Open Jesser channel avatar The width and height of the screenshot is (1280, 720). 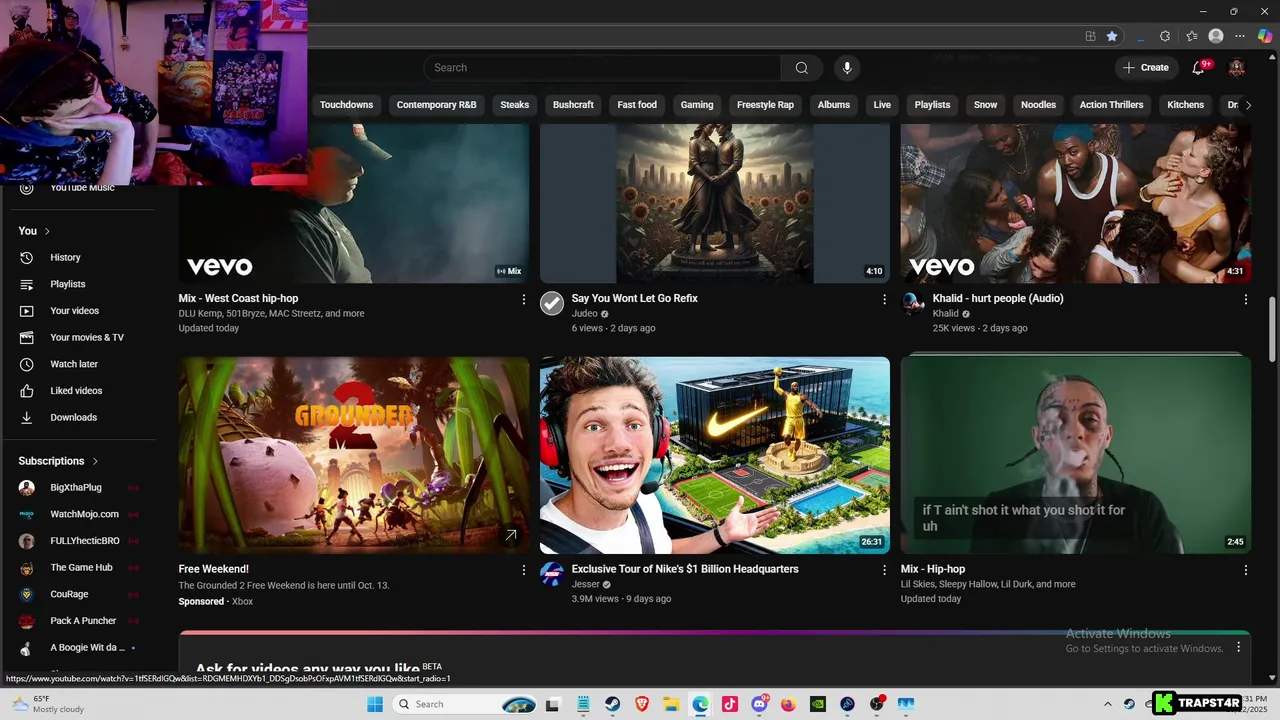552,573
